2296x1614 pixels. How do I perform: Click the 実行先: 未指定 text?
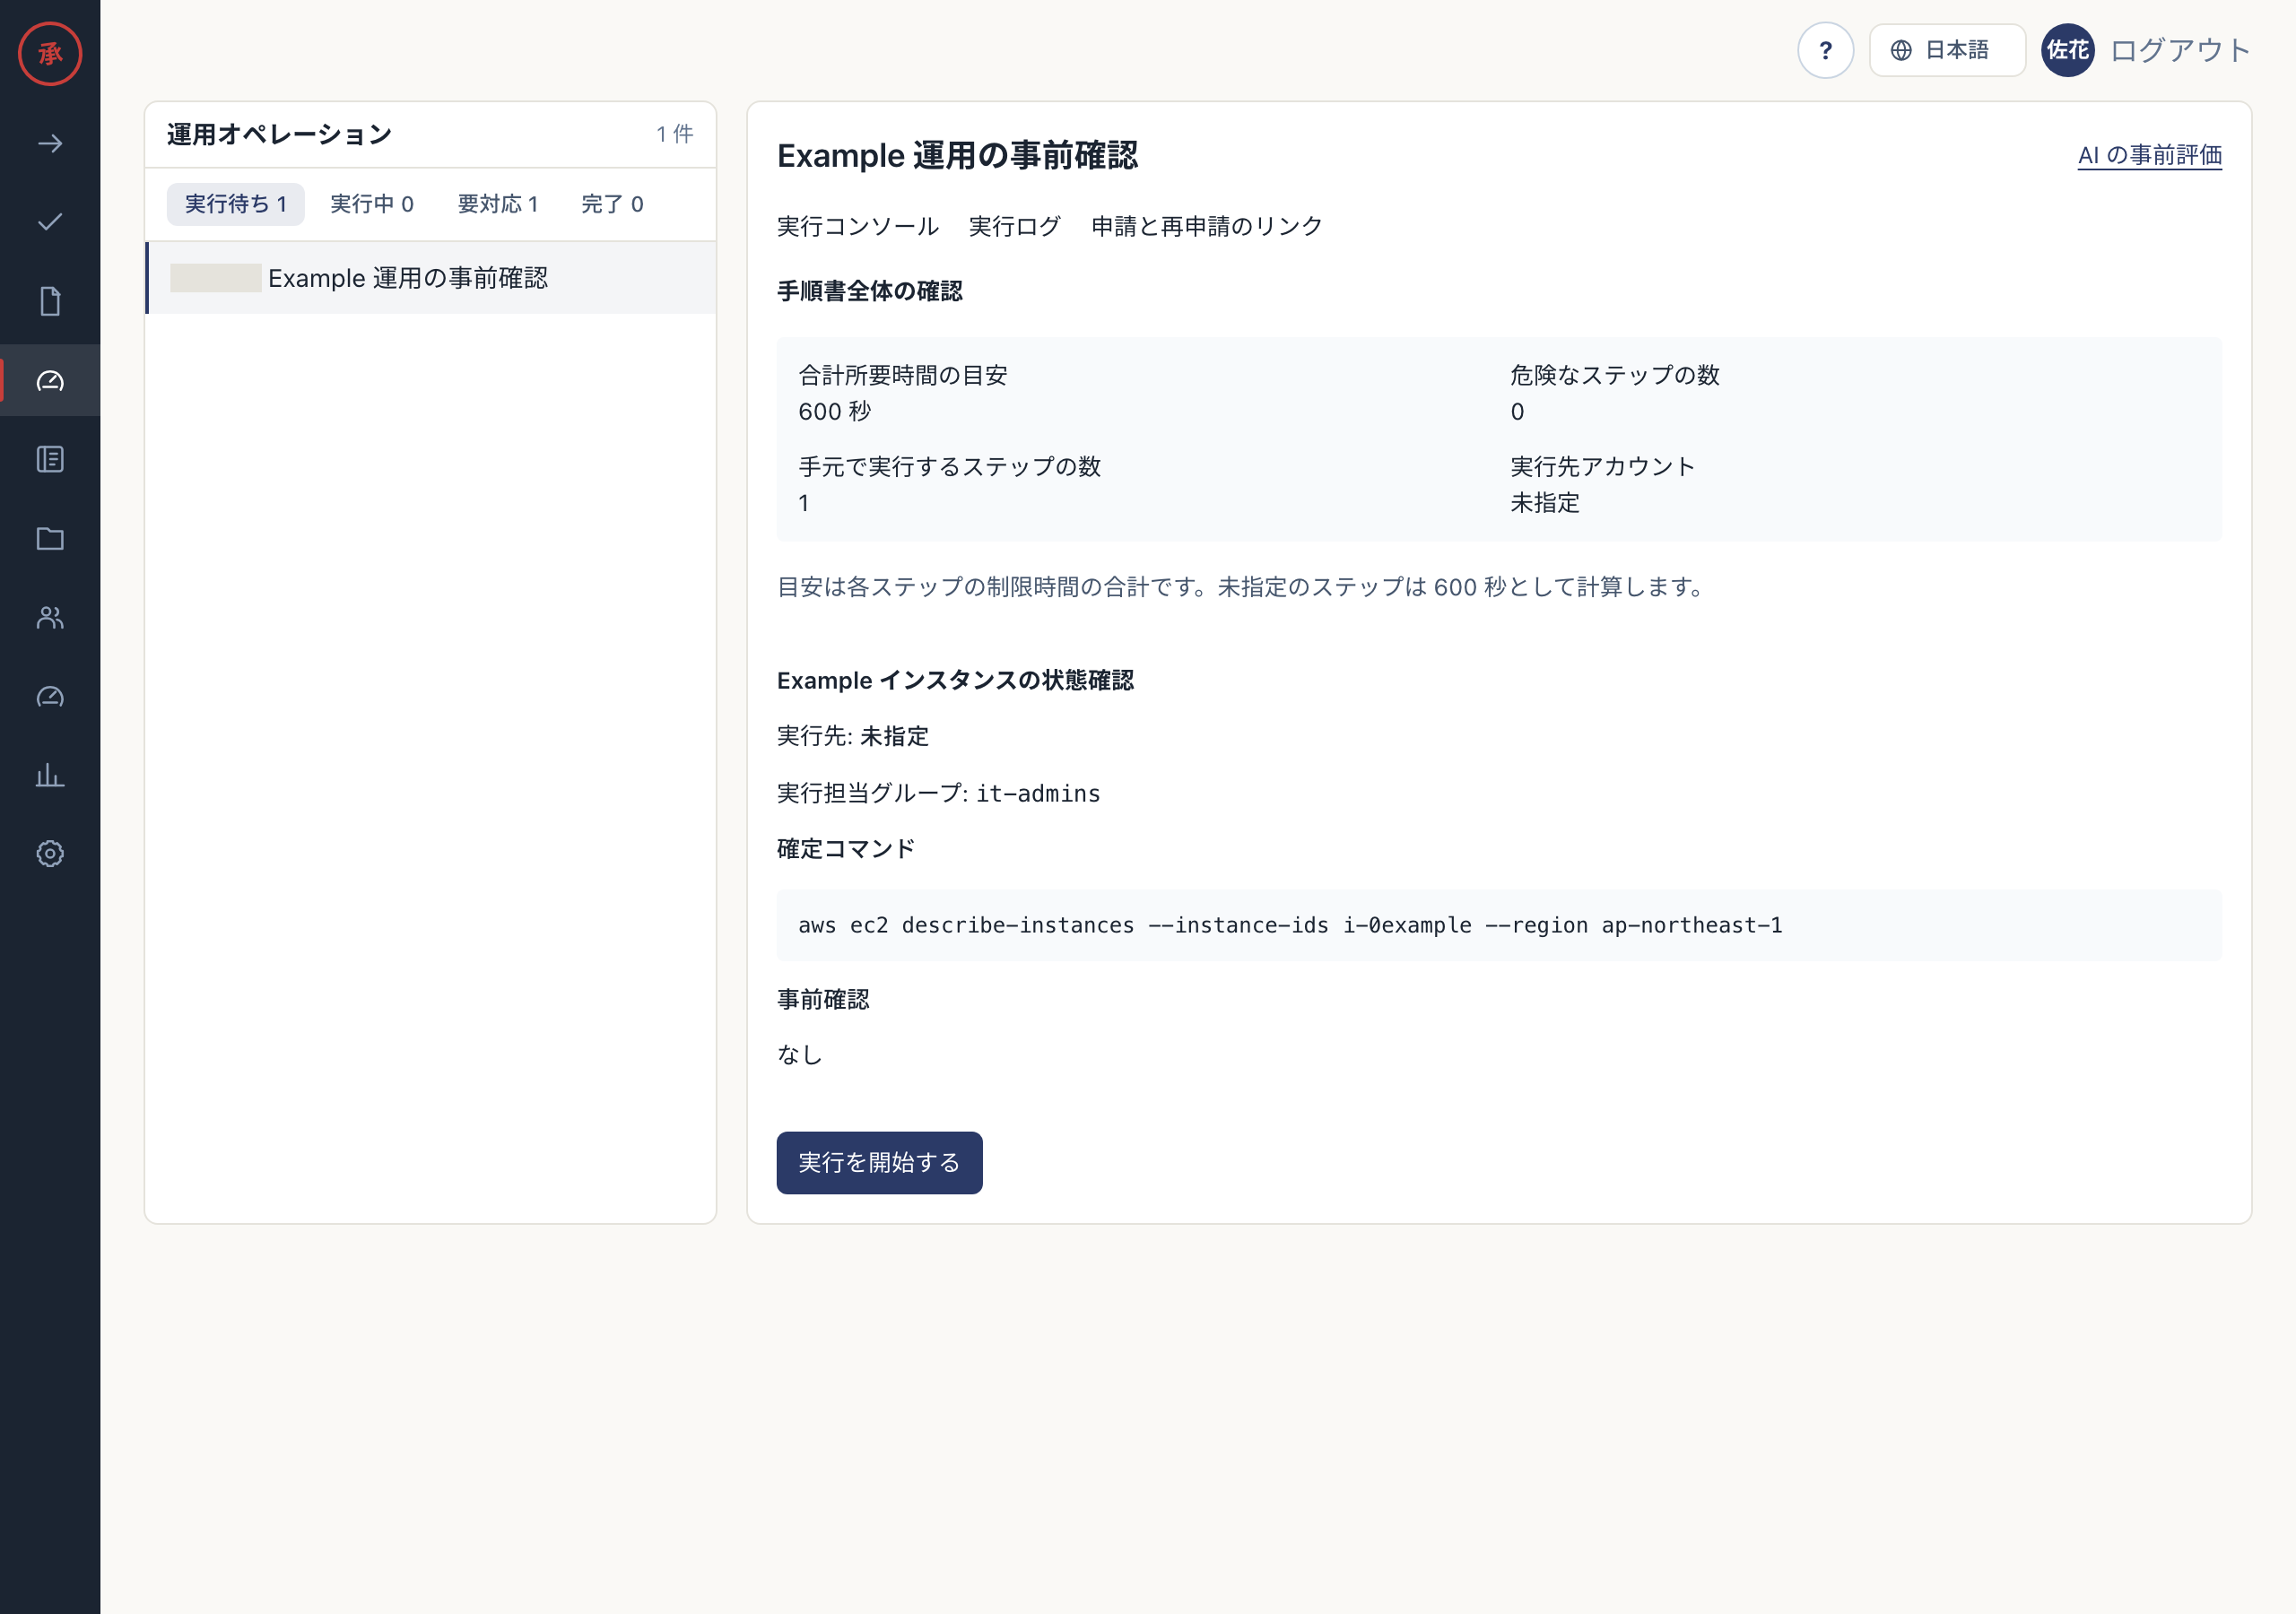(852, 736)
